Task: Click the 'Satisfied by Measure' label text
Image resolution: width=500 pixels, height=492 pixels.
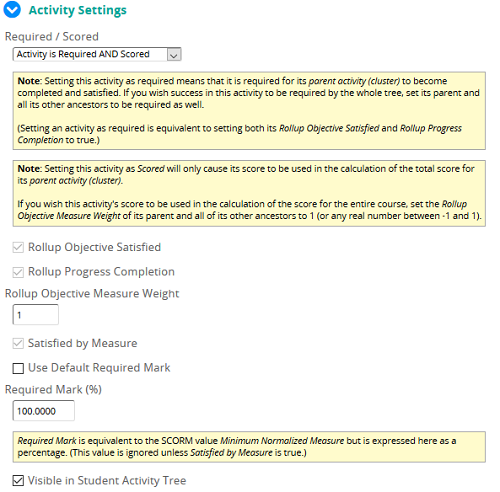Action: pos(83,343)
